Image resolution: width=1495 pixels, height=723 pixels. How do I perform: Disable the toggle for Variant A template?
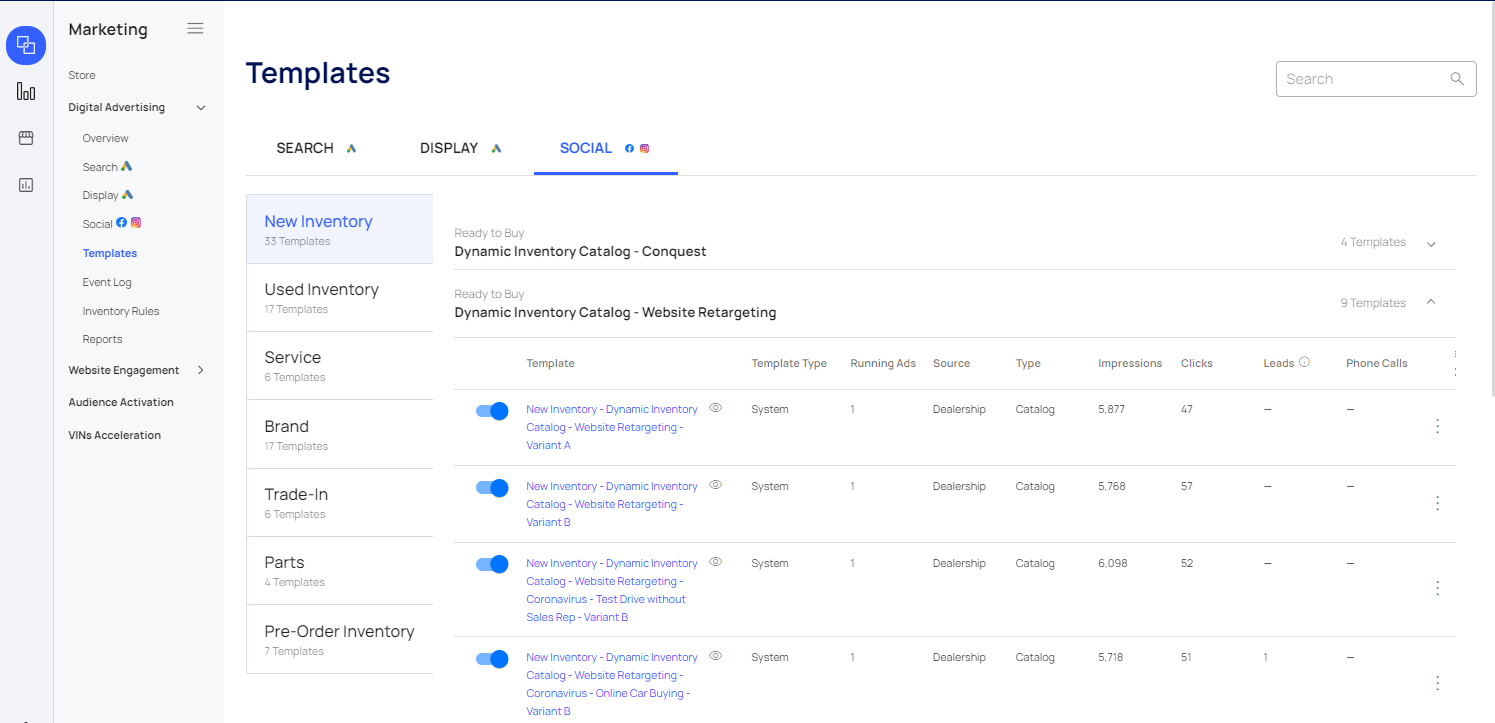pyautogui.click(x=492, y=411)
